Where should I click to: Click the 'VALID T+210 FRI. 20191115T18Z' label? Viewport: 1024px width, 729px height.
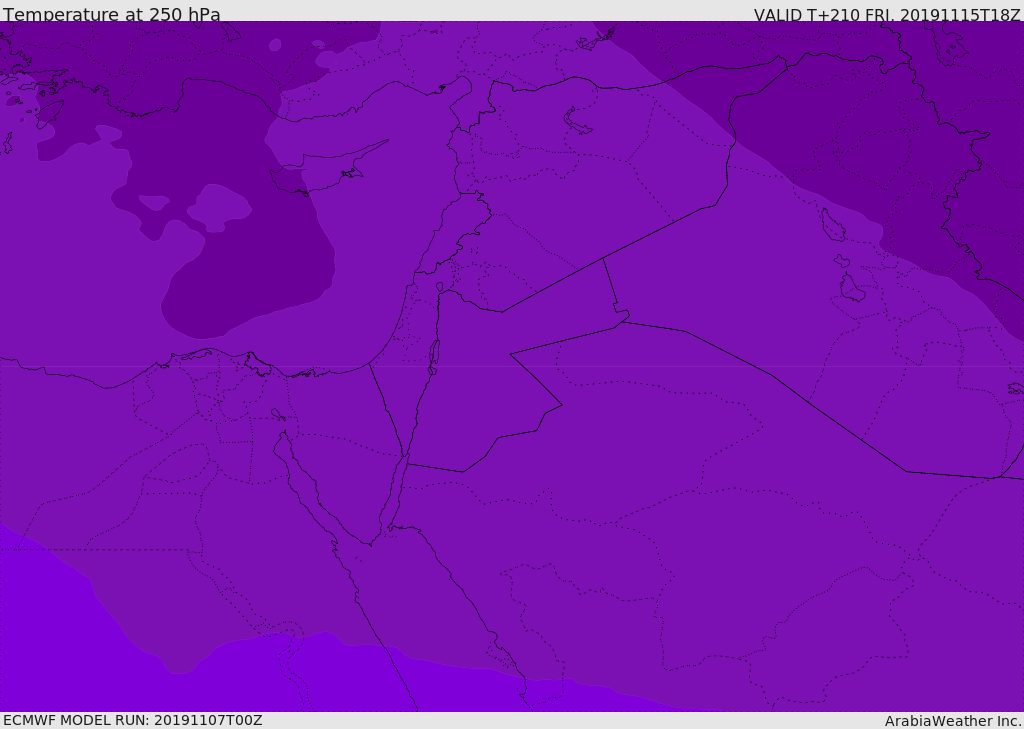887,14
